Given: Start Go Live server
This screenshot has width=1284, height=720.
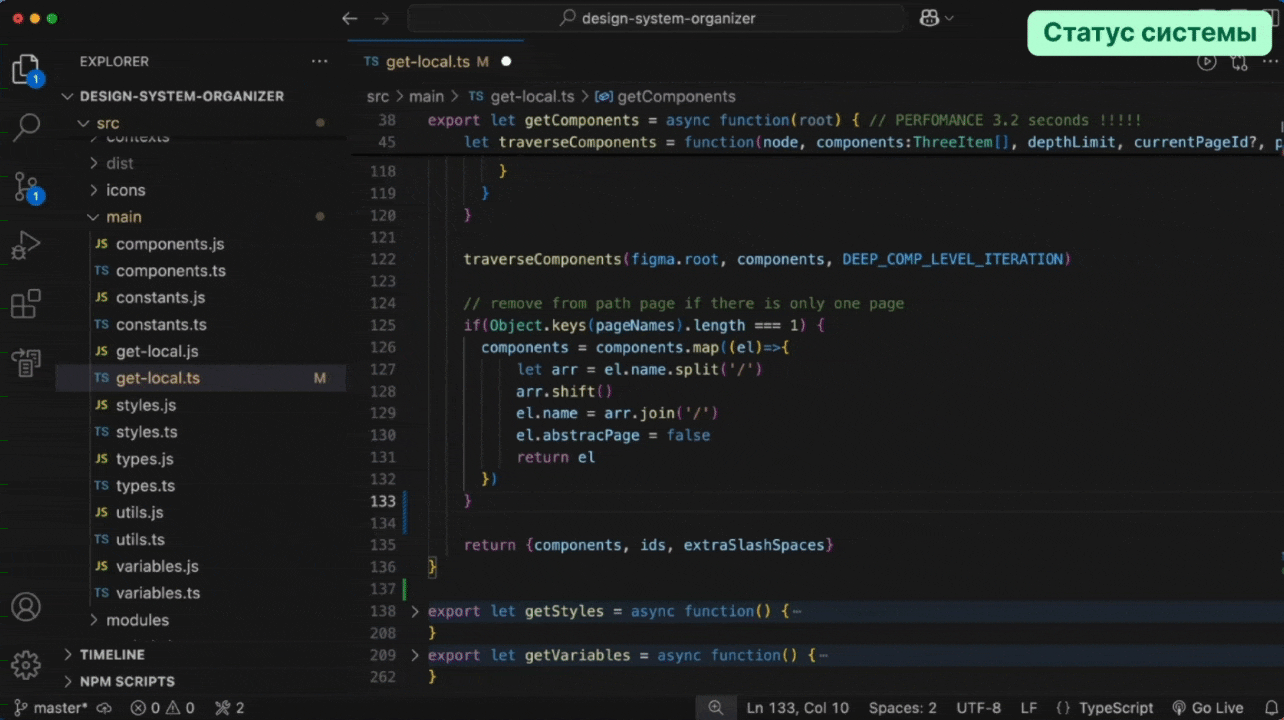Looking at the screenshot, I should click(x=1207, y=708).
